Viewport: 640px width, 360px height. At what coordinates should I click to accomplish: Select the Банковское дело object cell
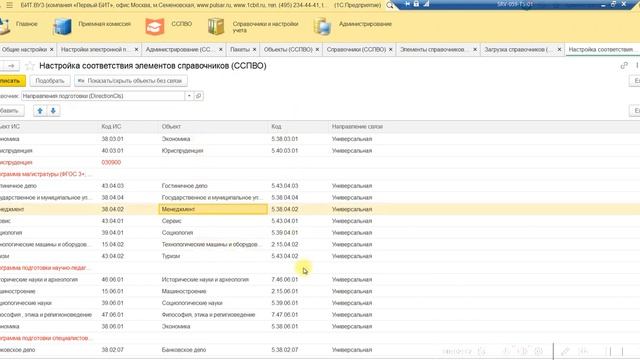tap(213, 350)
